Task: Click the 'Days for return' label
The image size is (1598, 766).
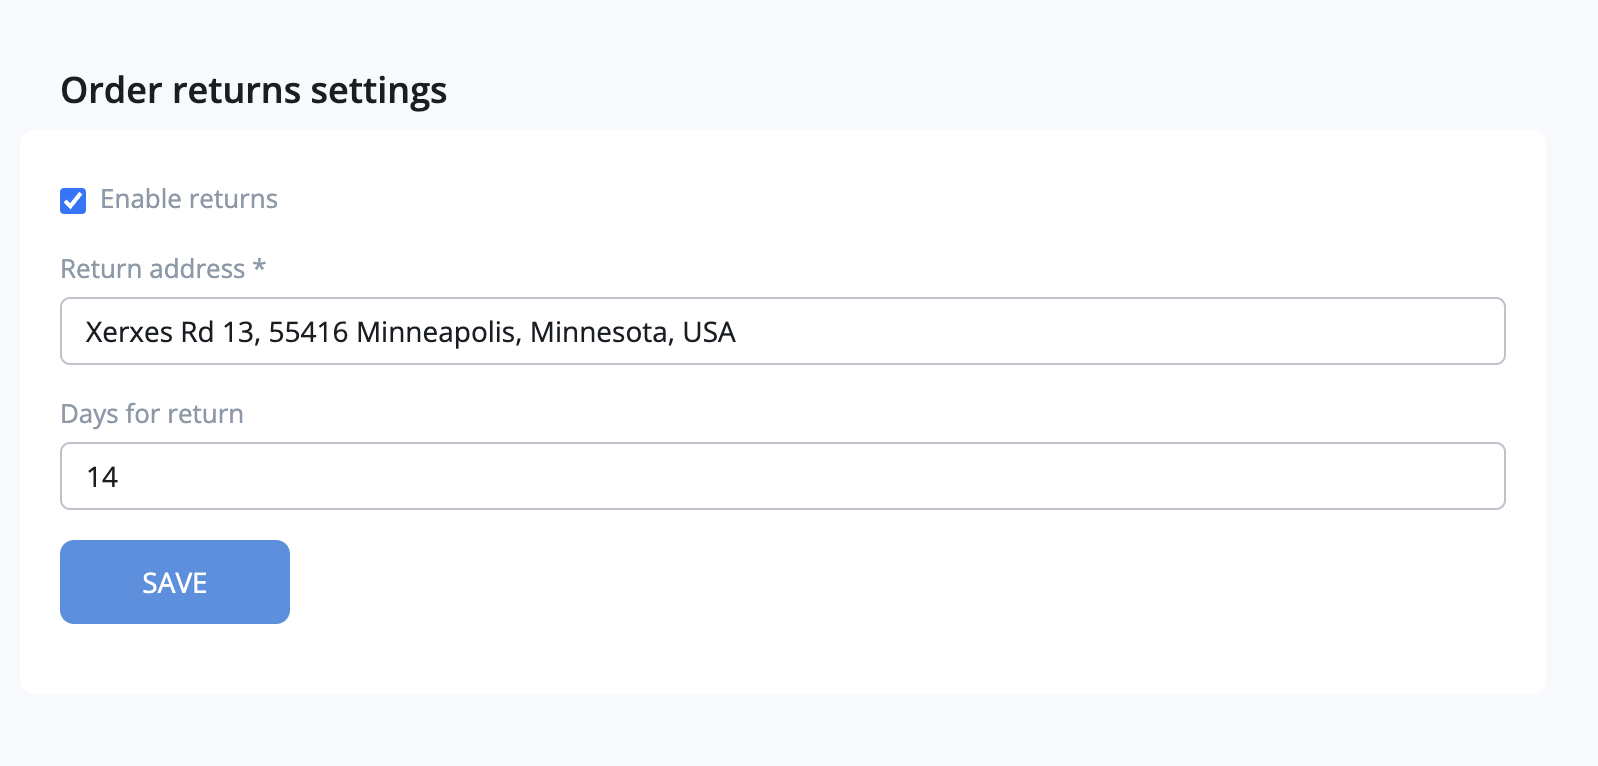Action: (152, 414)
